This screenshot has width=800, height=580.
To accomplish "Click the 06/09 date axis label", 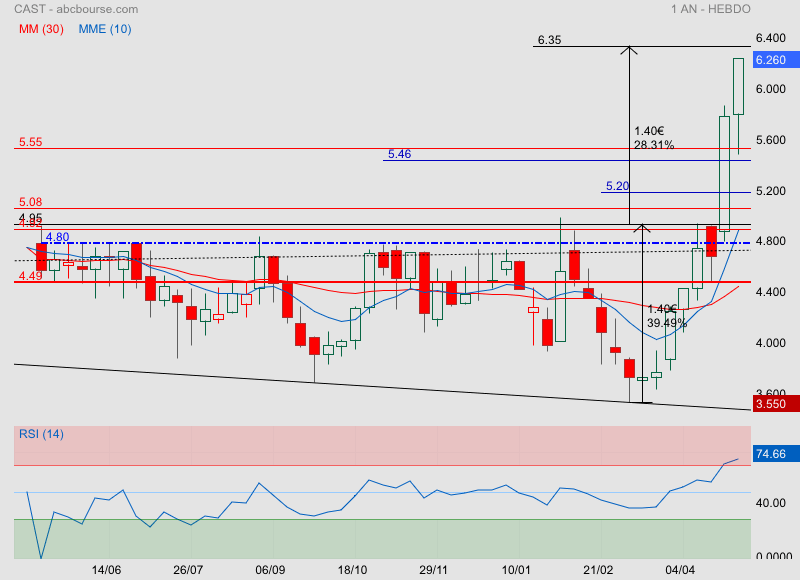I will [x=270, y=570].
